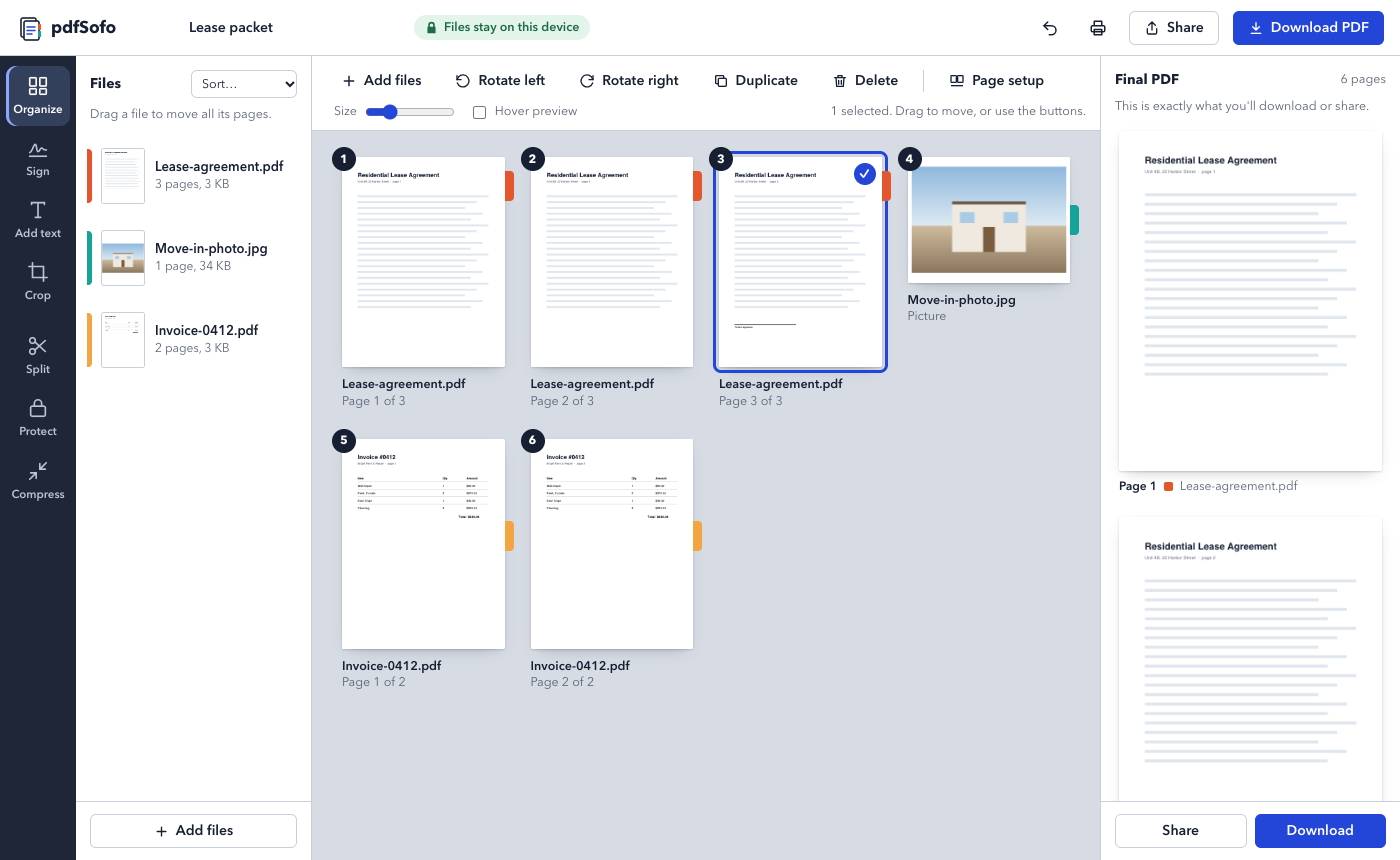Open the Sign tool
The width and height of the screenshot is (1400, 860).
[38, 159]
